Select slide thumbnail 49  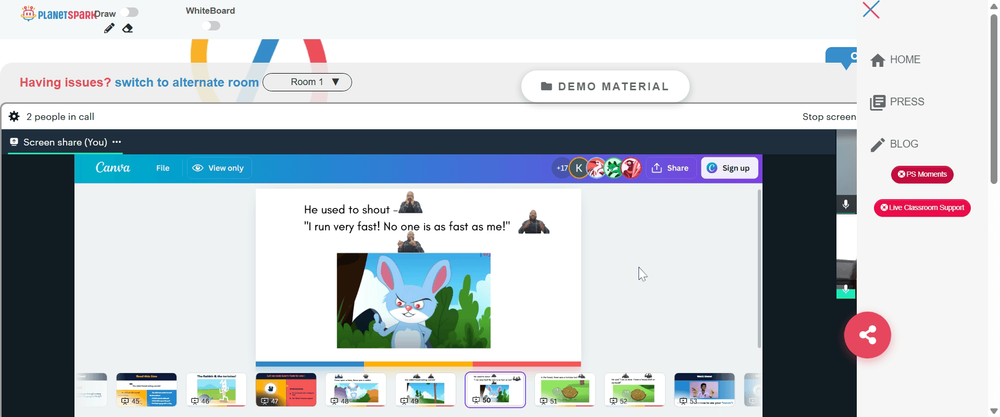coord(425,390)
